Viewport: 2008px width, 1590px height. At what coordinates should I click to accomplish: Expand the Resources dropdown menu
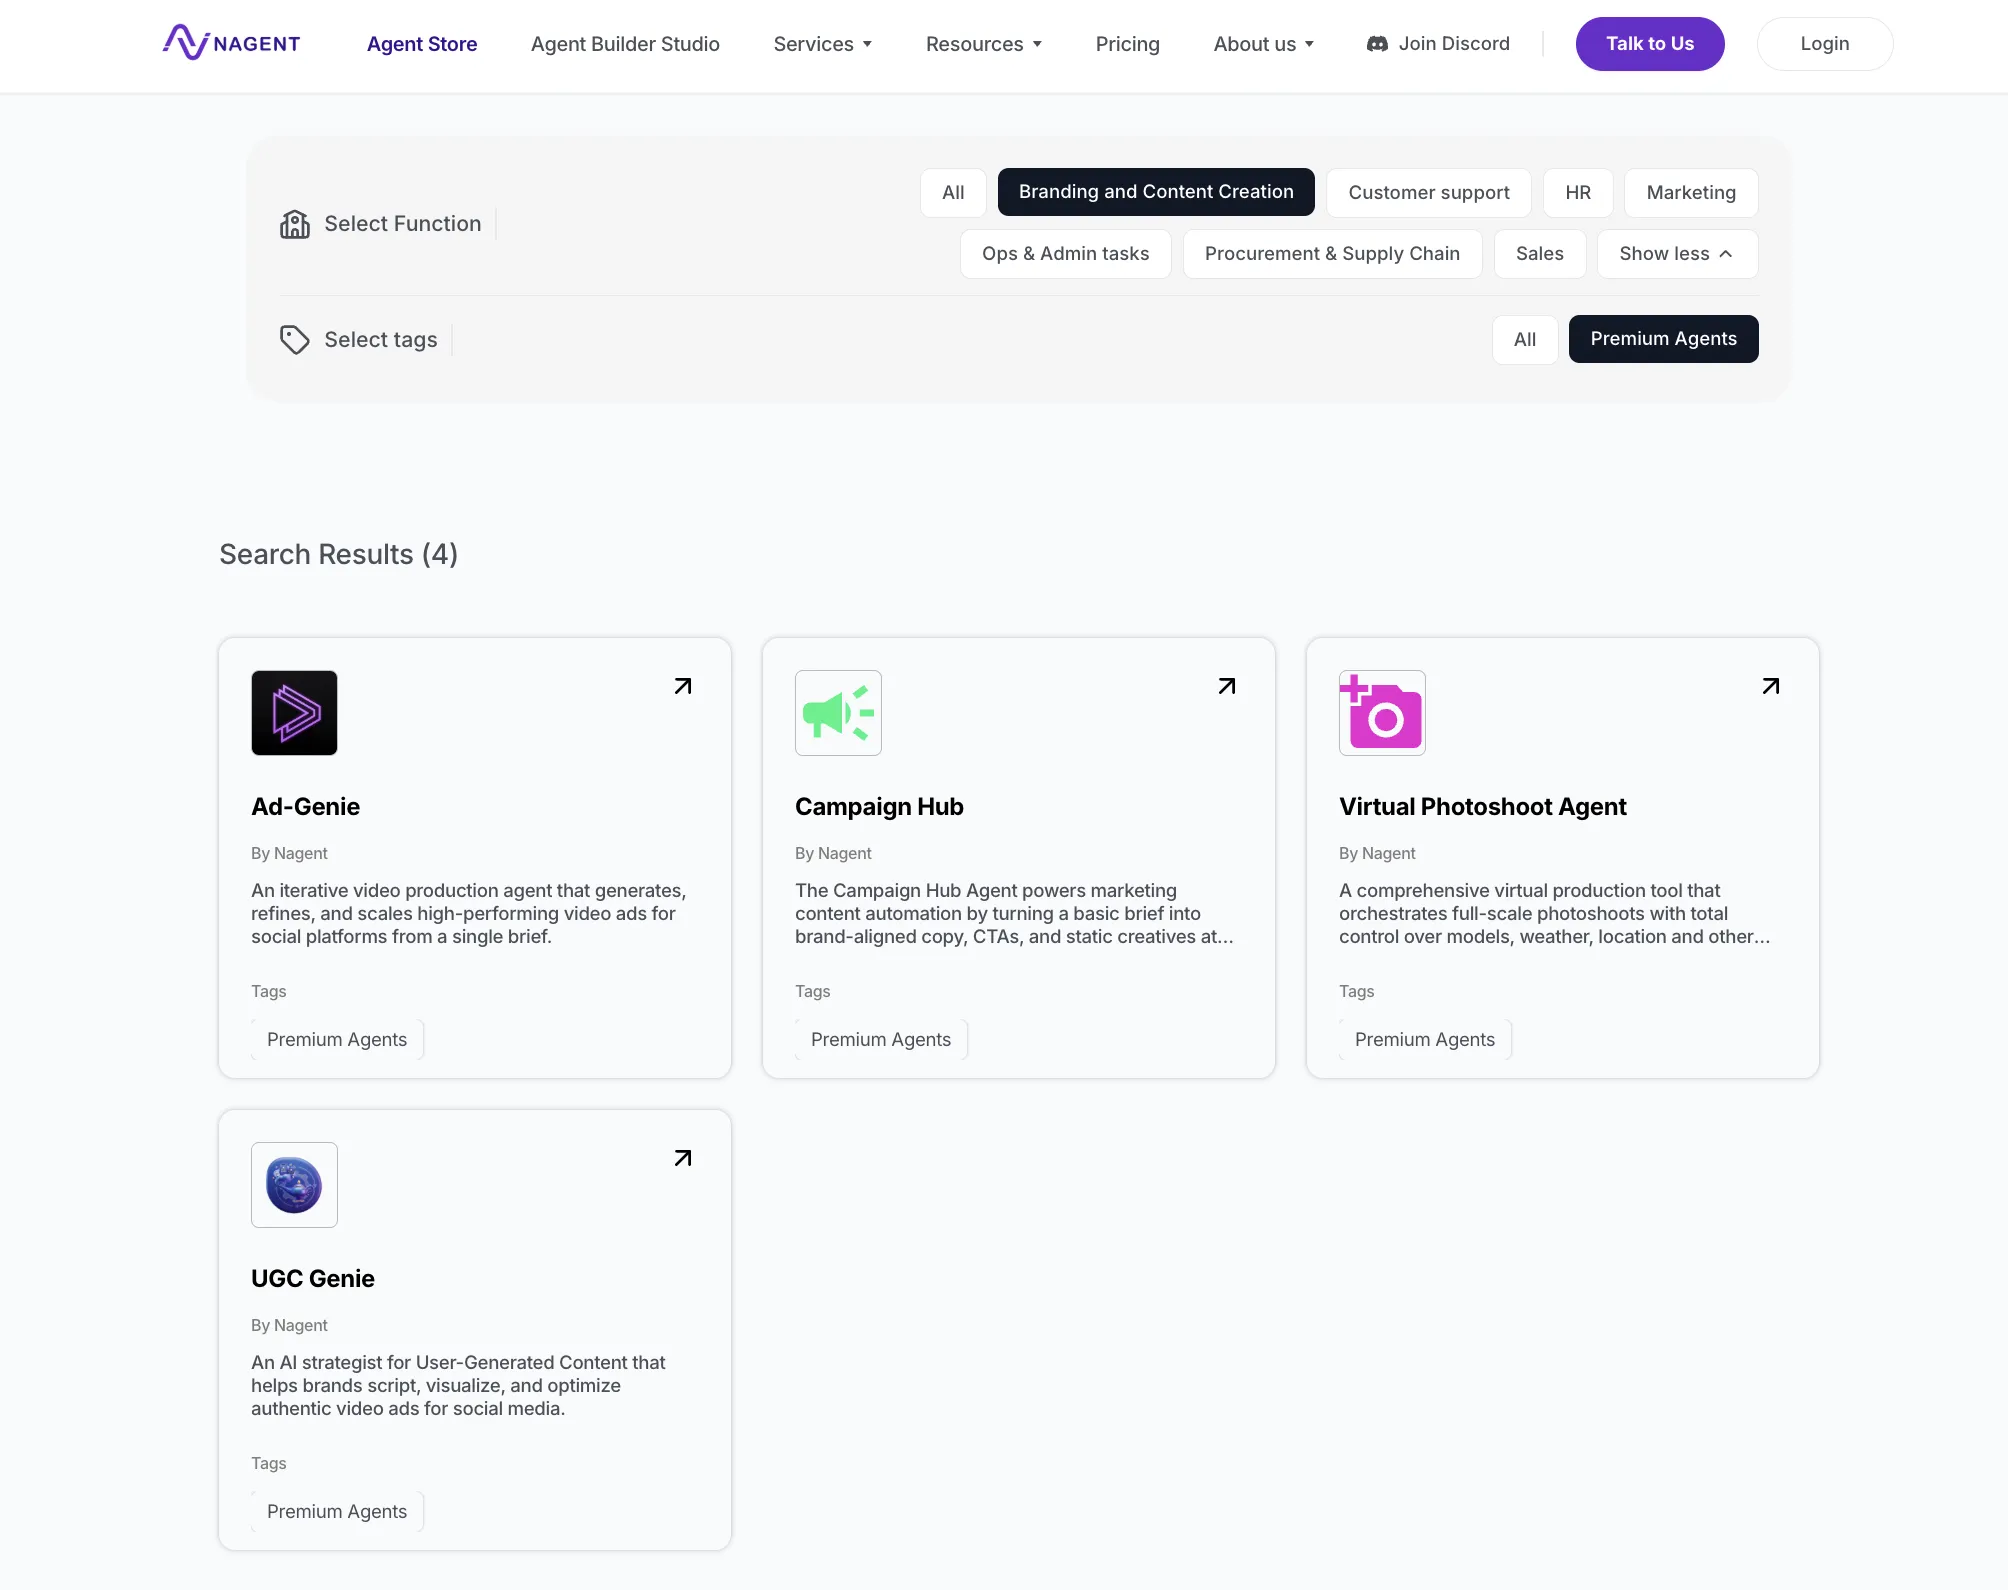click(x=983, y=44)
